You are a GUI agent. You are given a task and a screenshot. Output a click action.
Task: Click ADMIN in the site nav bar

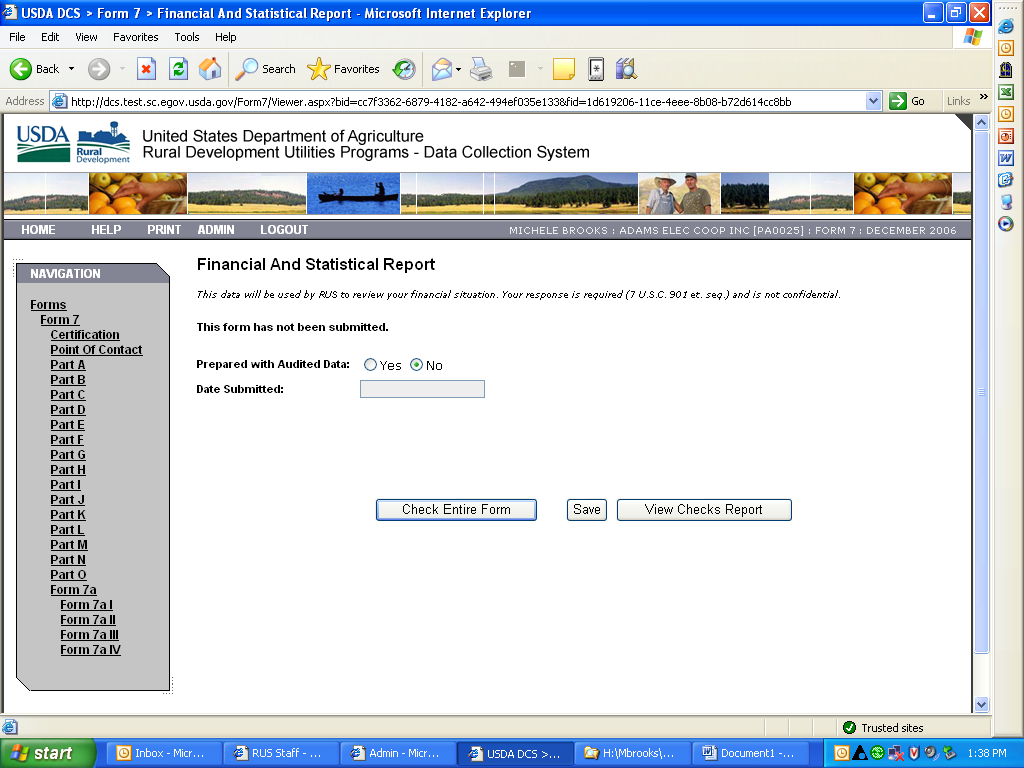tap(216, 230)
